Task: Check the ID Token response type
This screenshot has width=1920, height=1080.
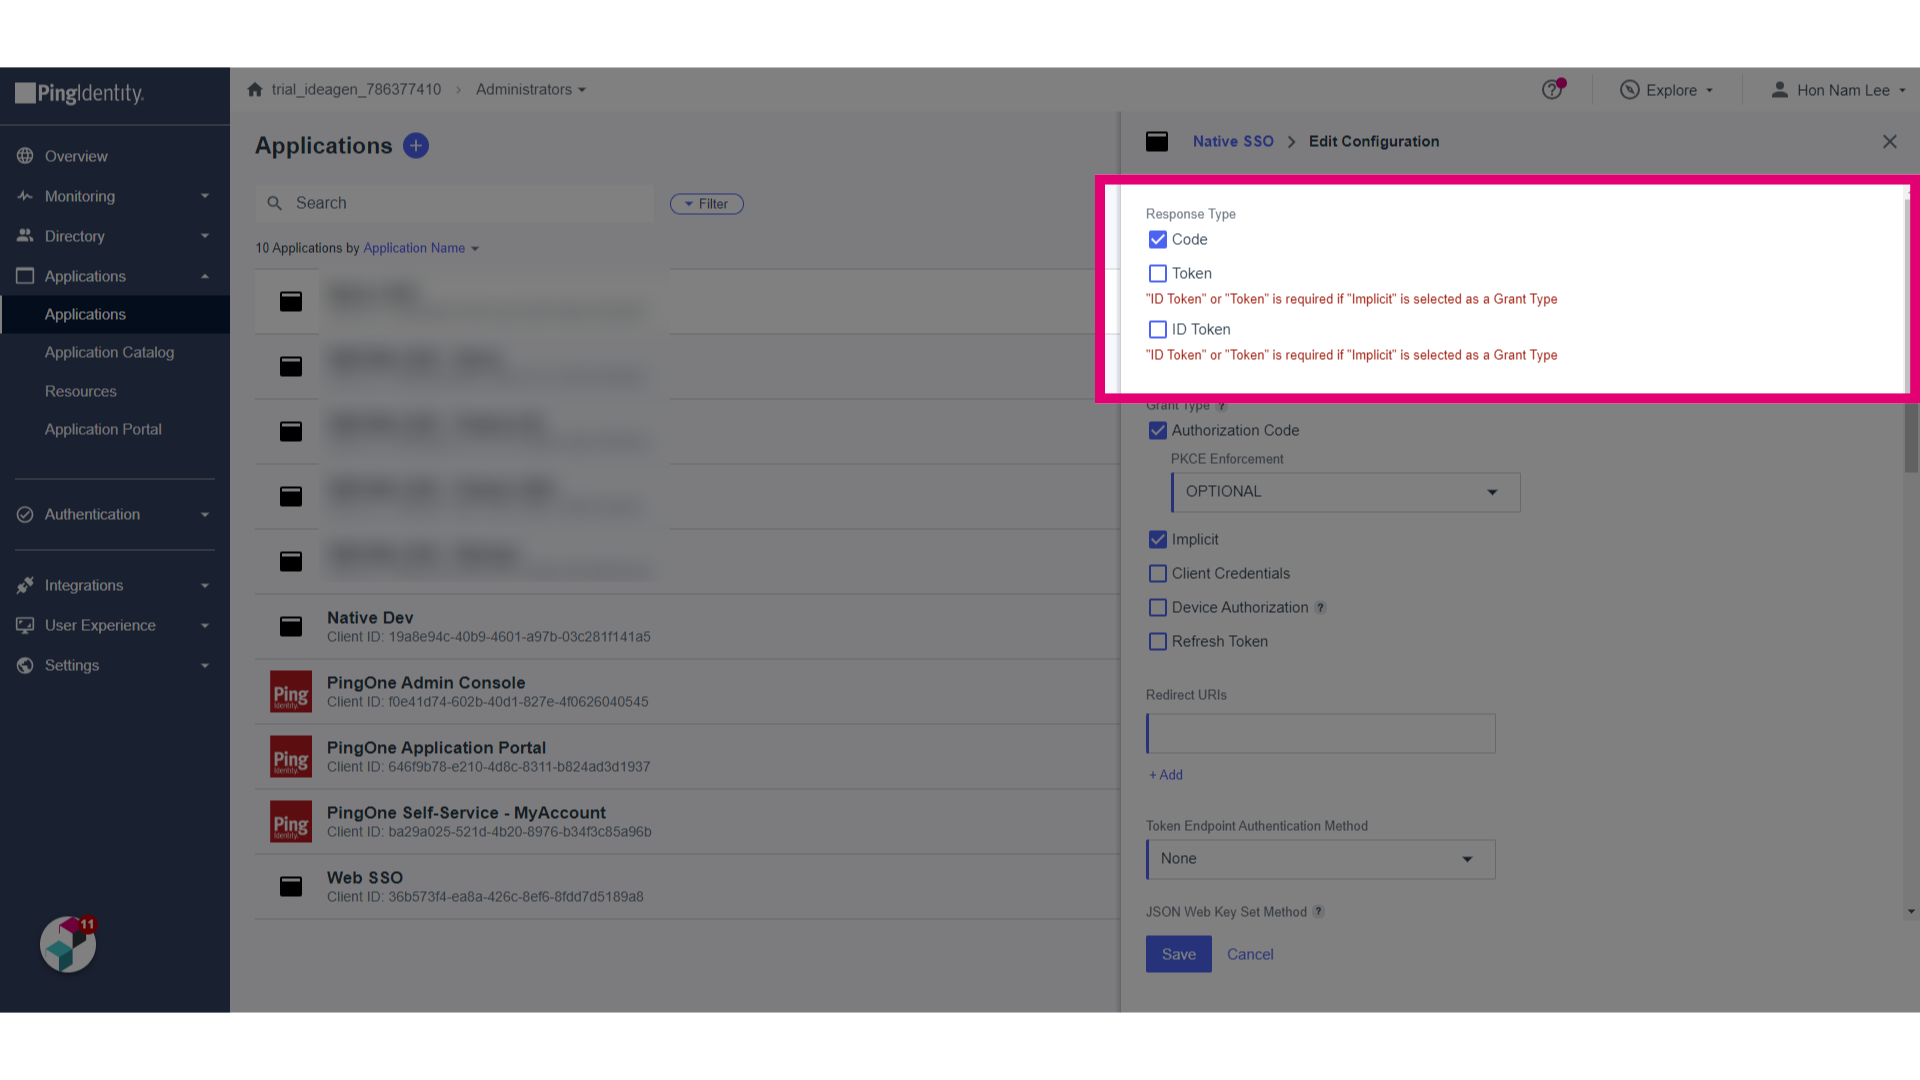Action: coord(1158,330)
